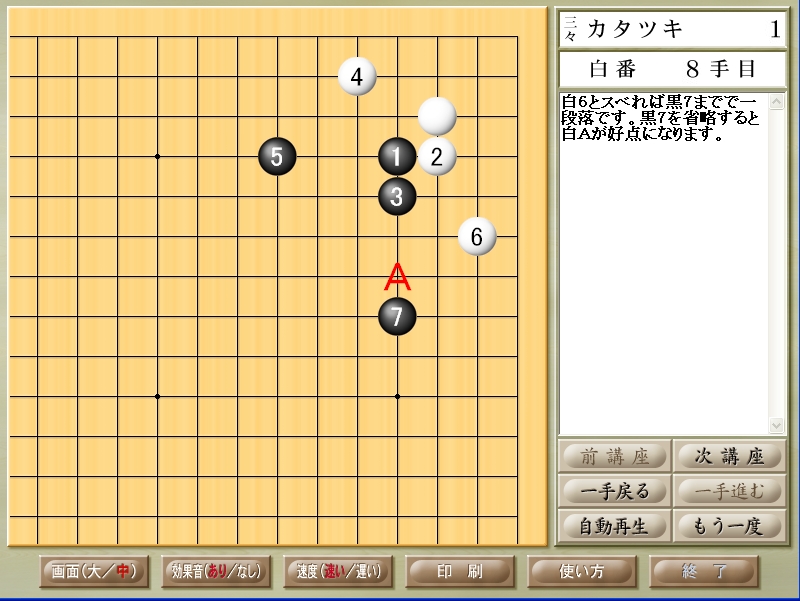Click the red A point marker
800x601 pixels.
coord(397,277)
